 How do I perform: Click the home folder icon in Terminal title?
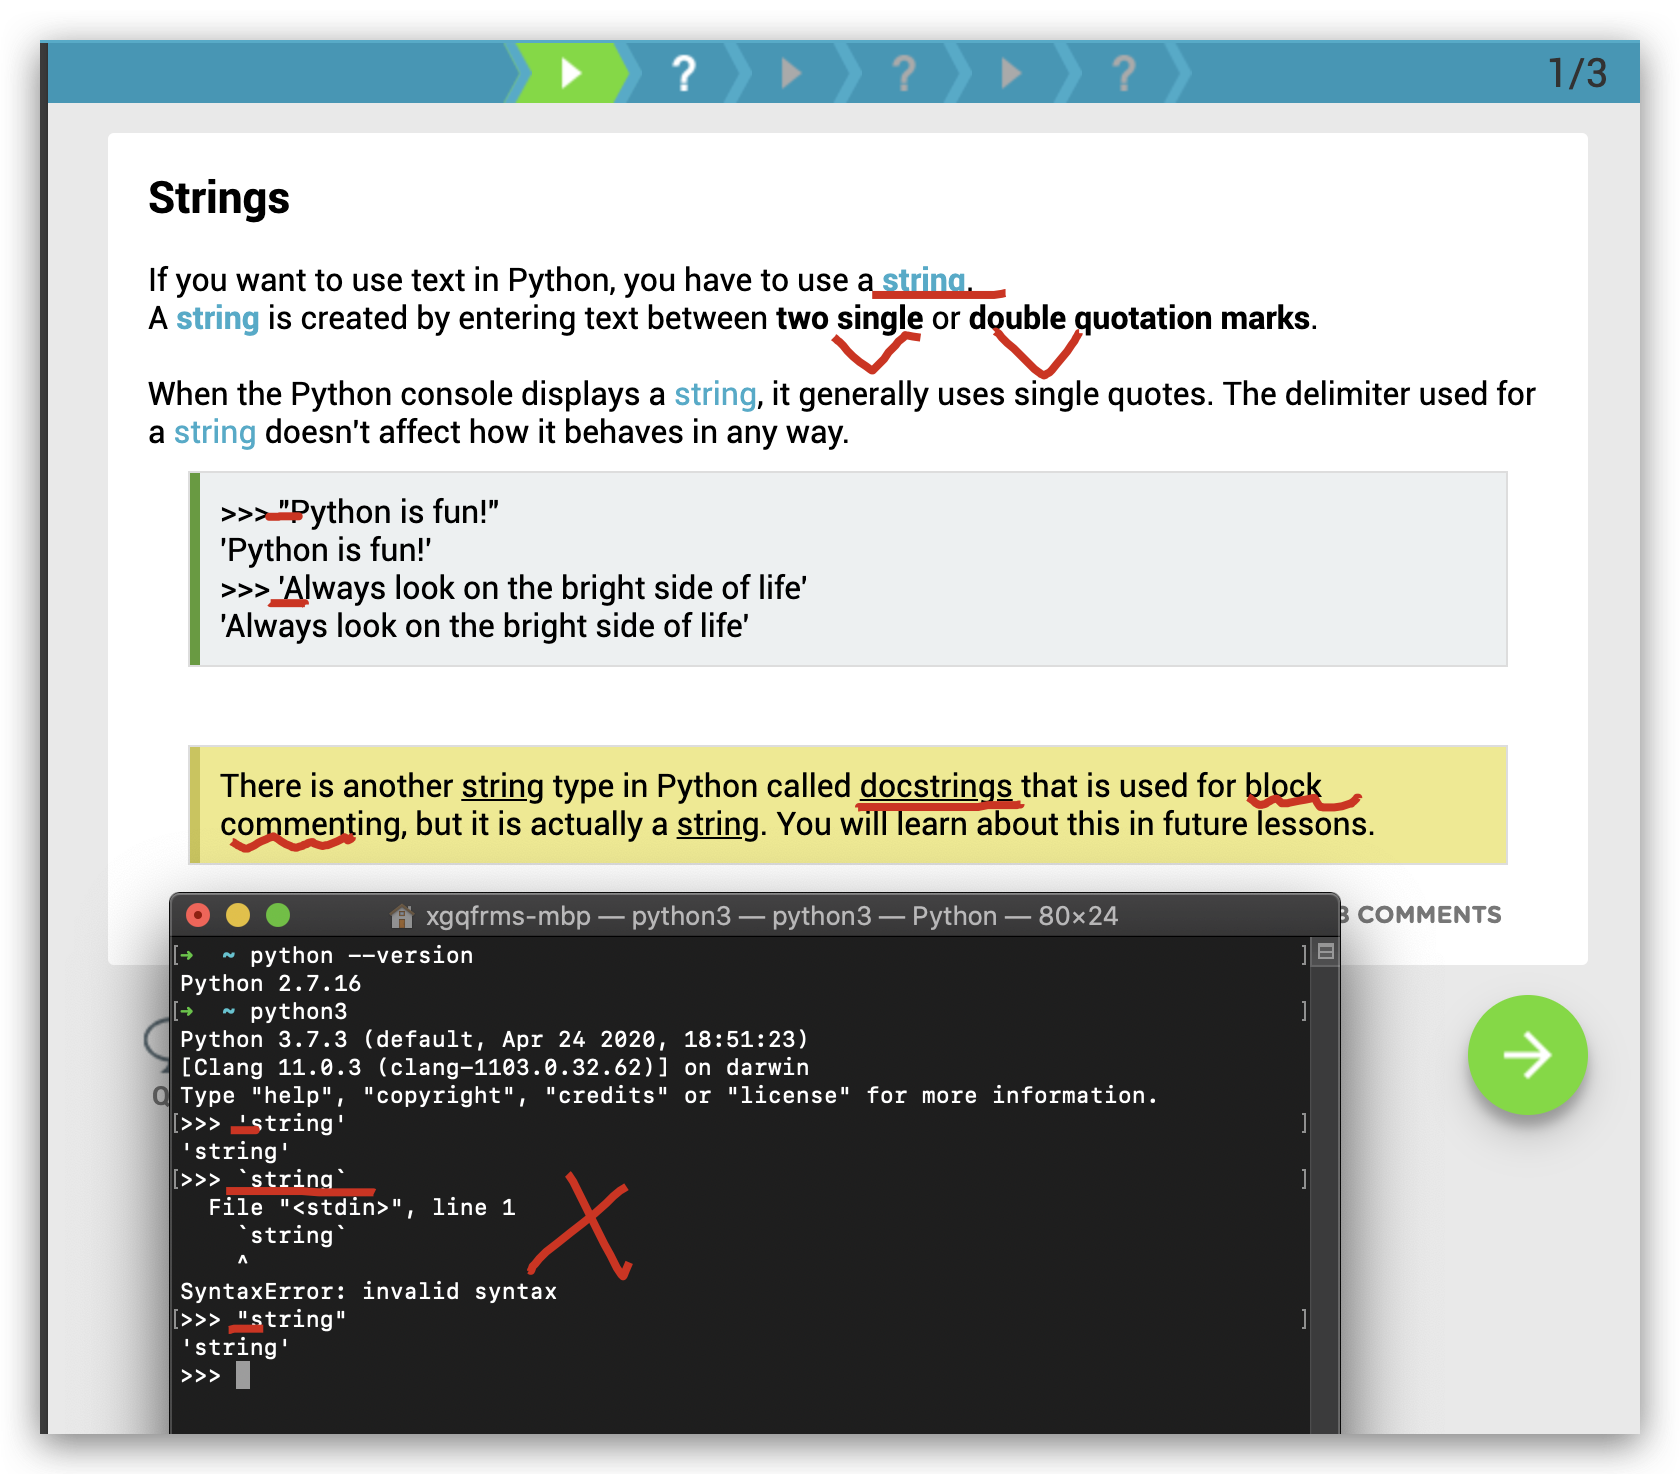click(402, 915)
